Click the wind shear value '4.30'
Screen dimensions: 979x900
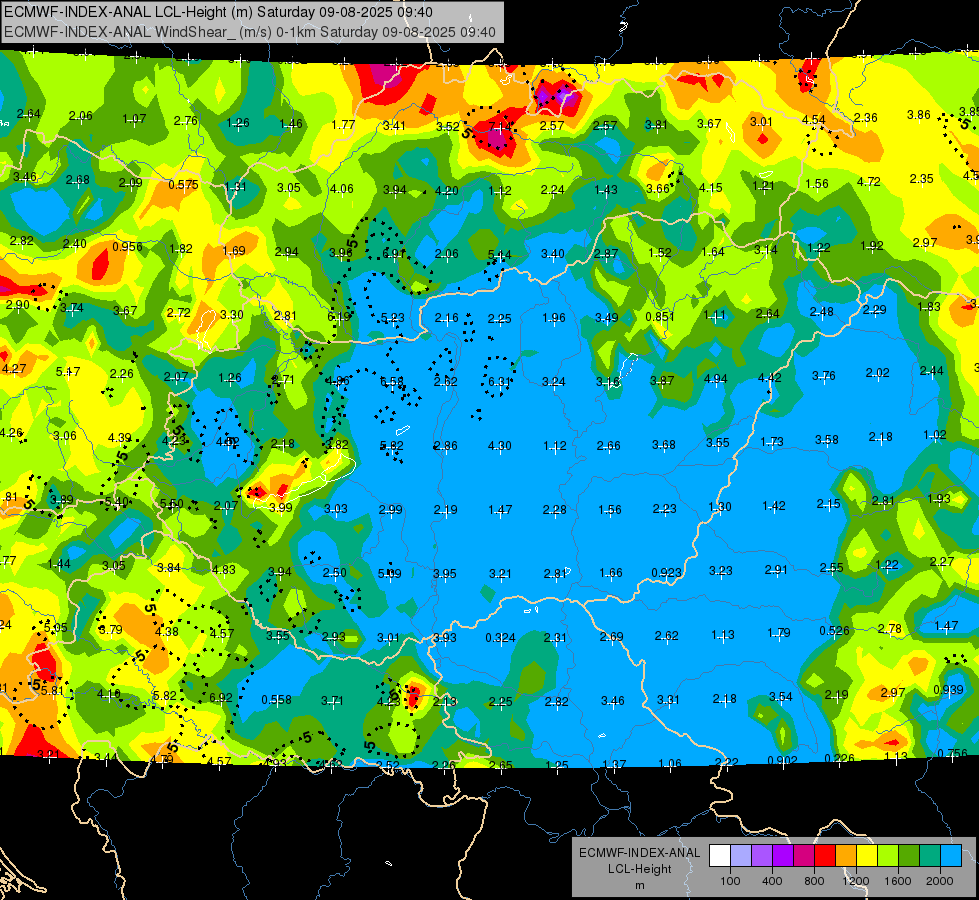pyautogui.click(x=499, y=445)
